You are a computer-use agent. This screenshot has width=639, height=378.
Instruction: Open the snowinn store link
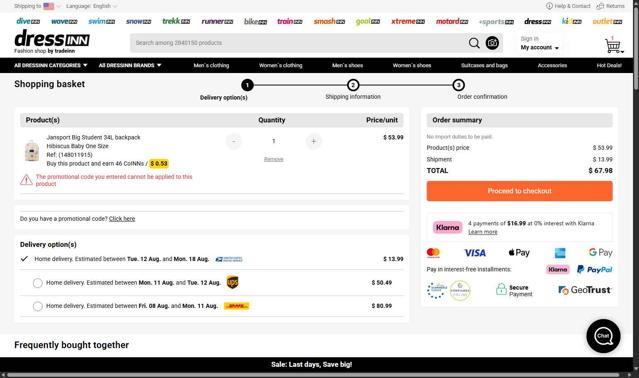click(139, 21)
